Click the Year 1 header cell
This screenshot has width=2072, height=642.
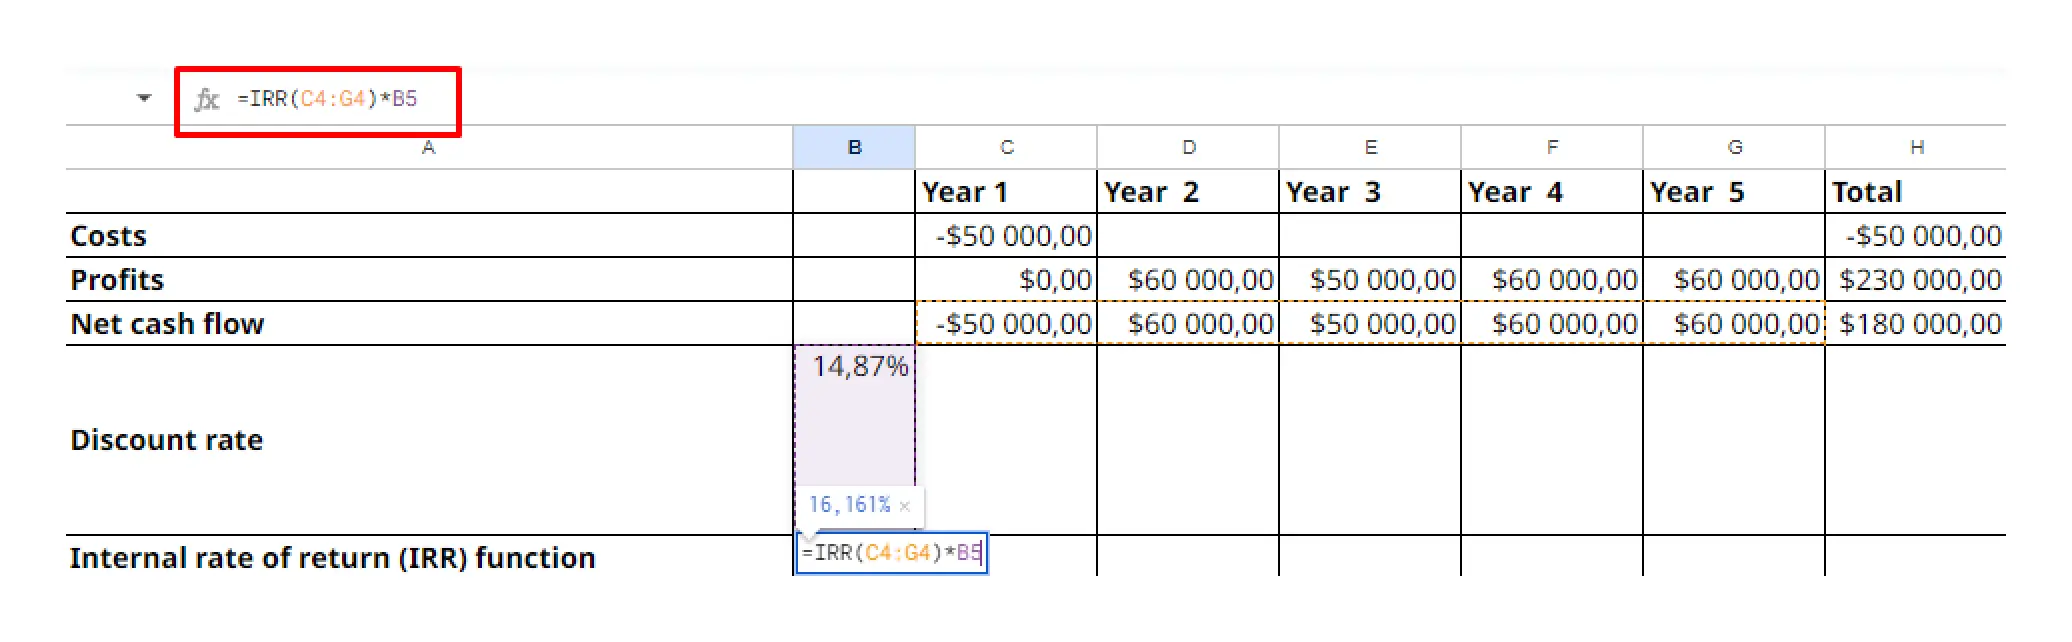[x=1006, y=191]
